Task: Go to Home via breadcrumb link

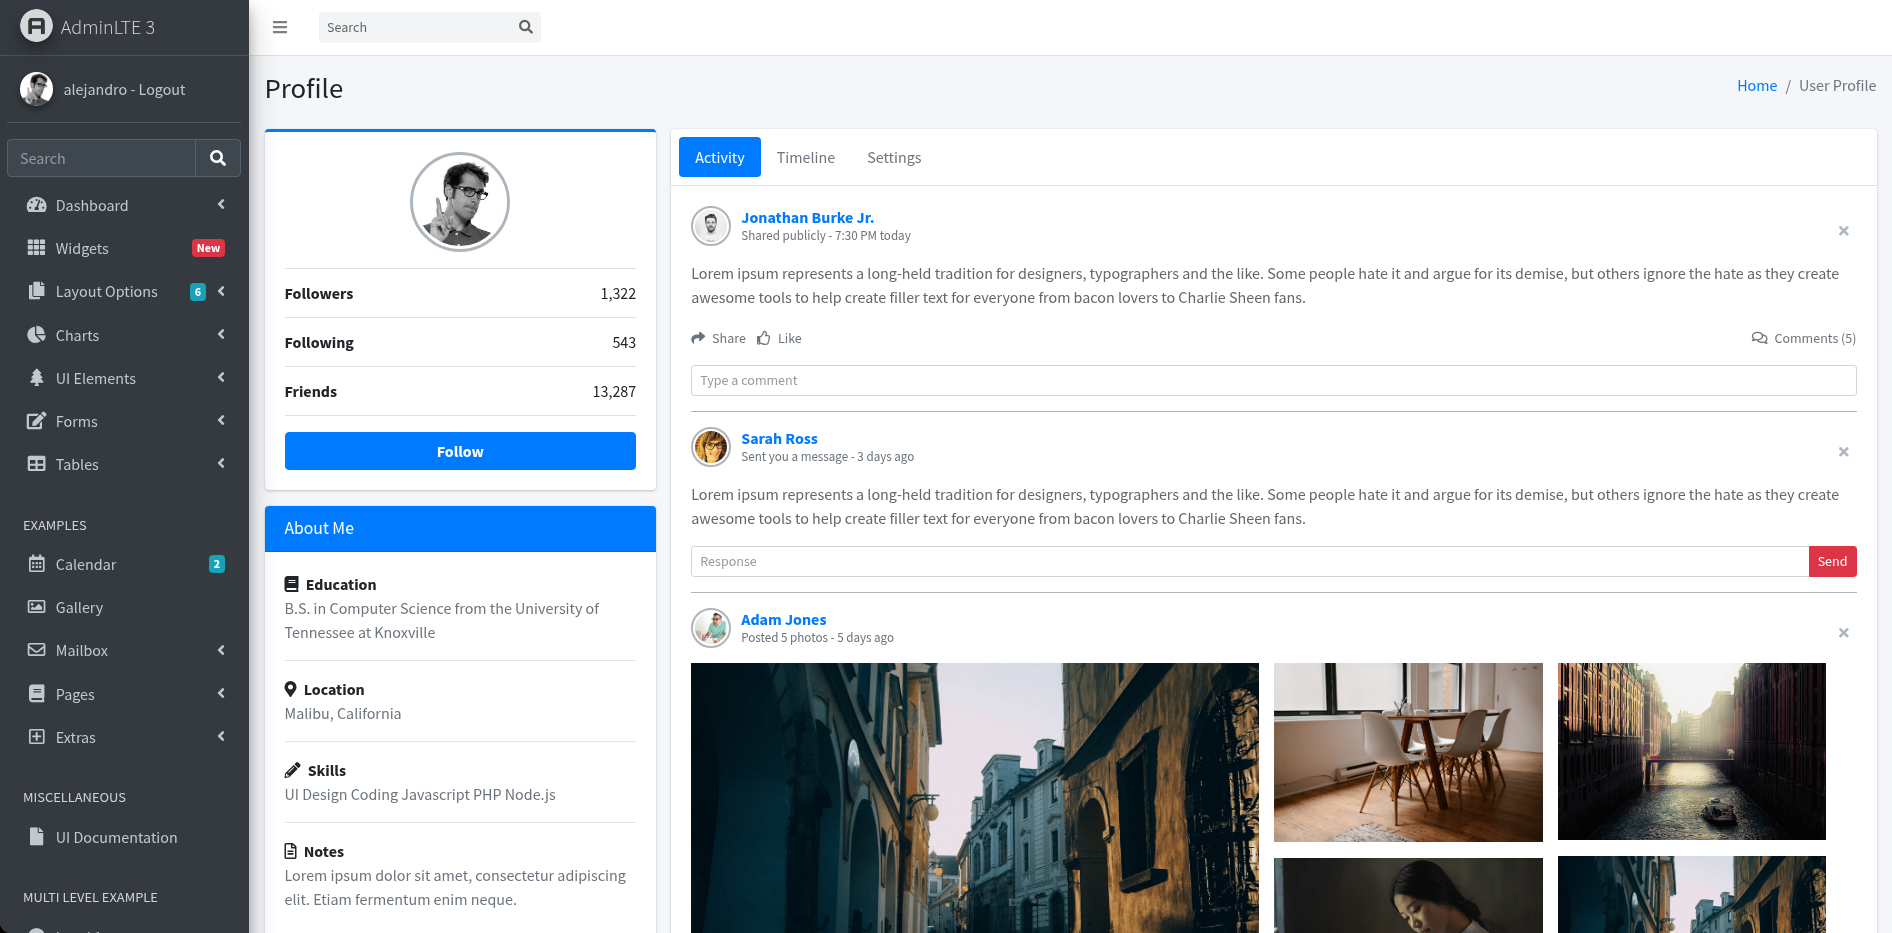Action: point(1757,86)
